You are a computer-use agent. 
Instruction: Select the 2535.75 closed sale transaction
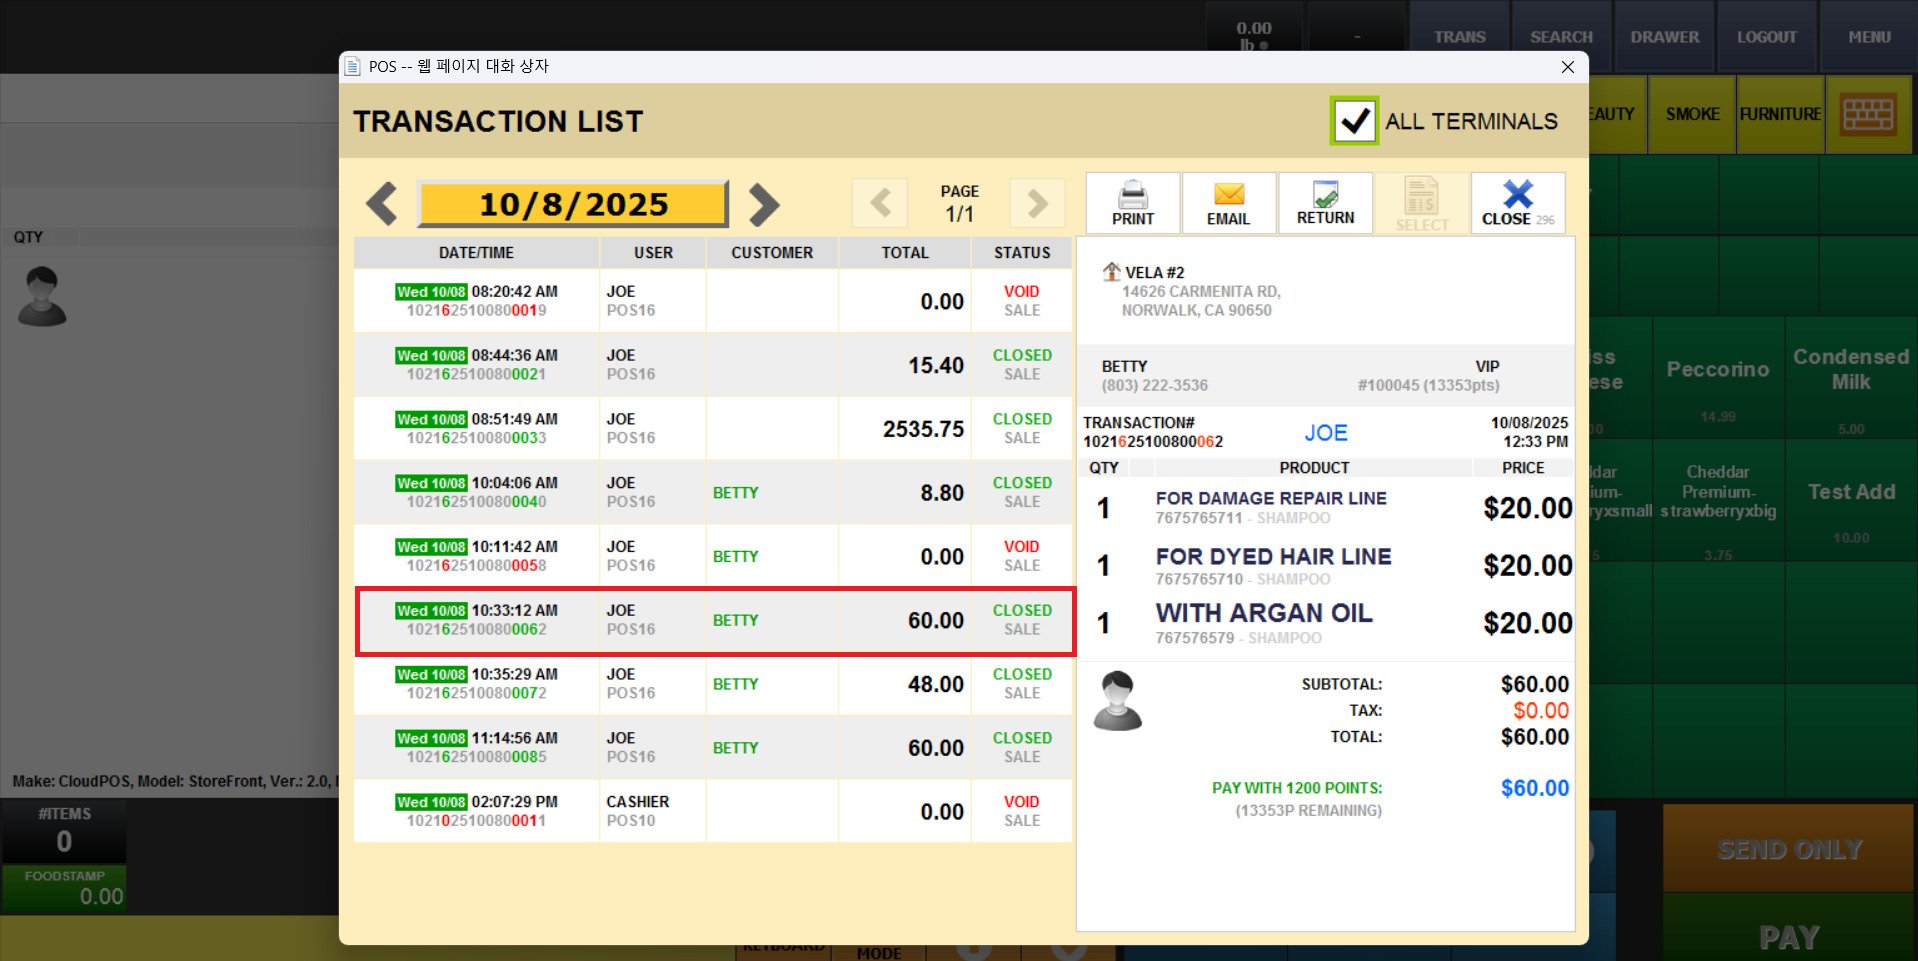point(713,429)
